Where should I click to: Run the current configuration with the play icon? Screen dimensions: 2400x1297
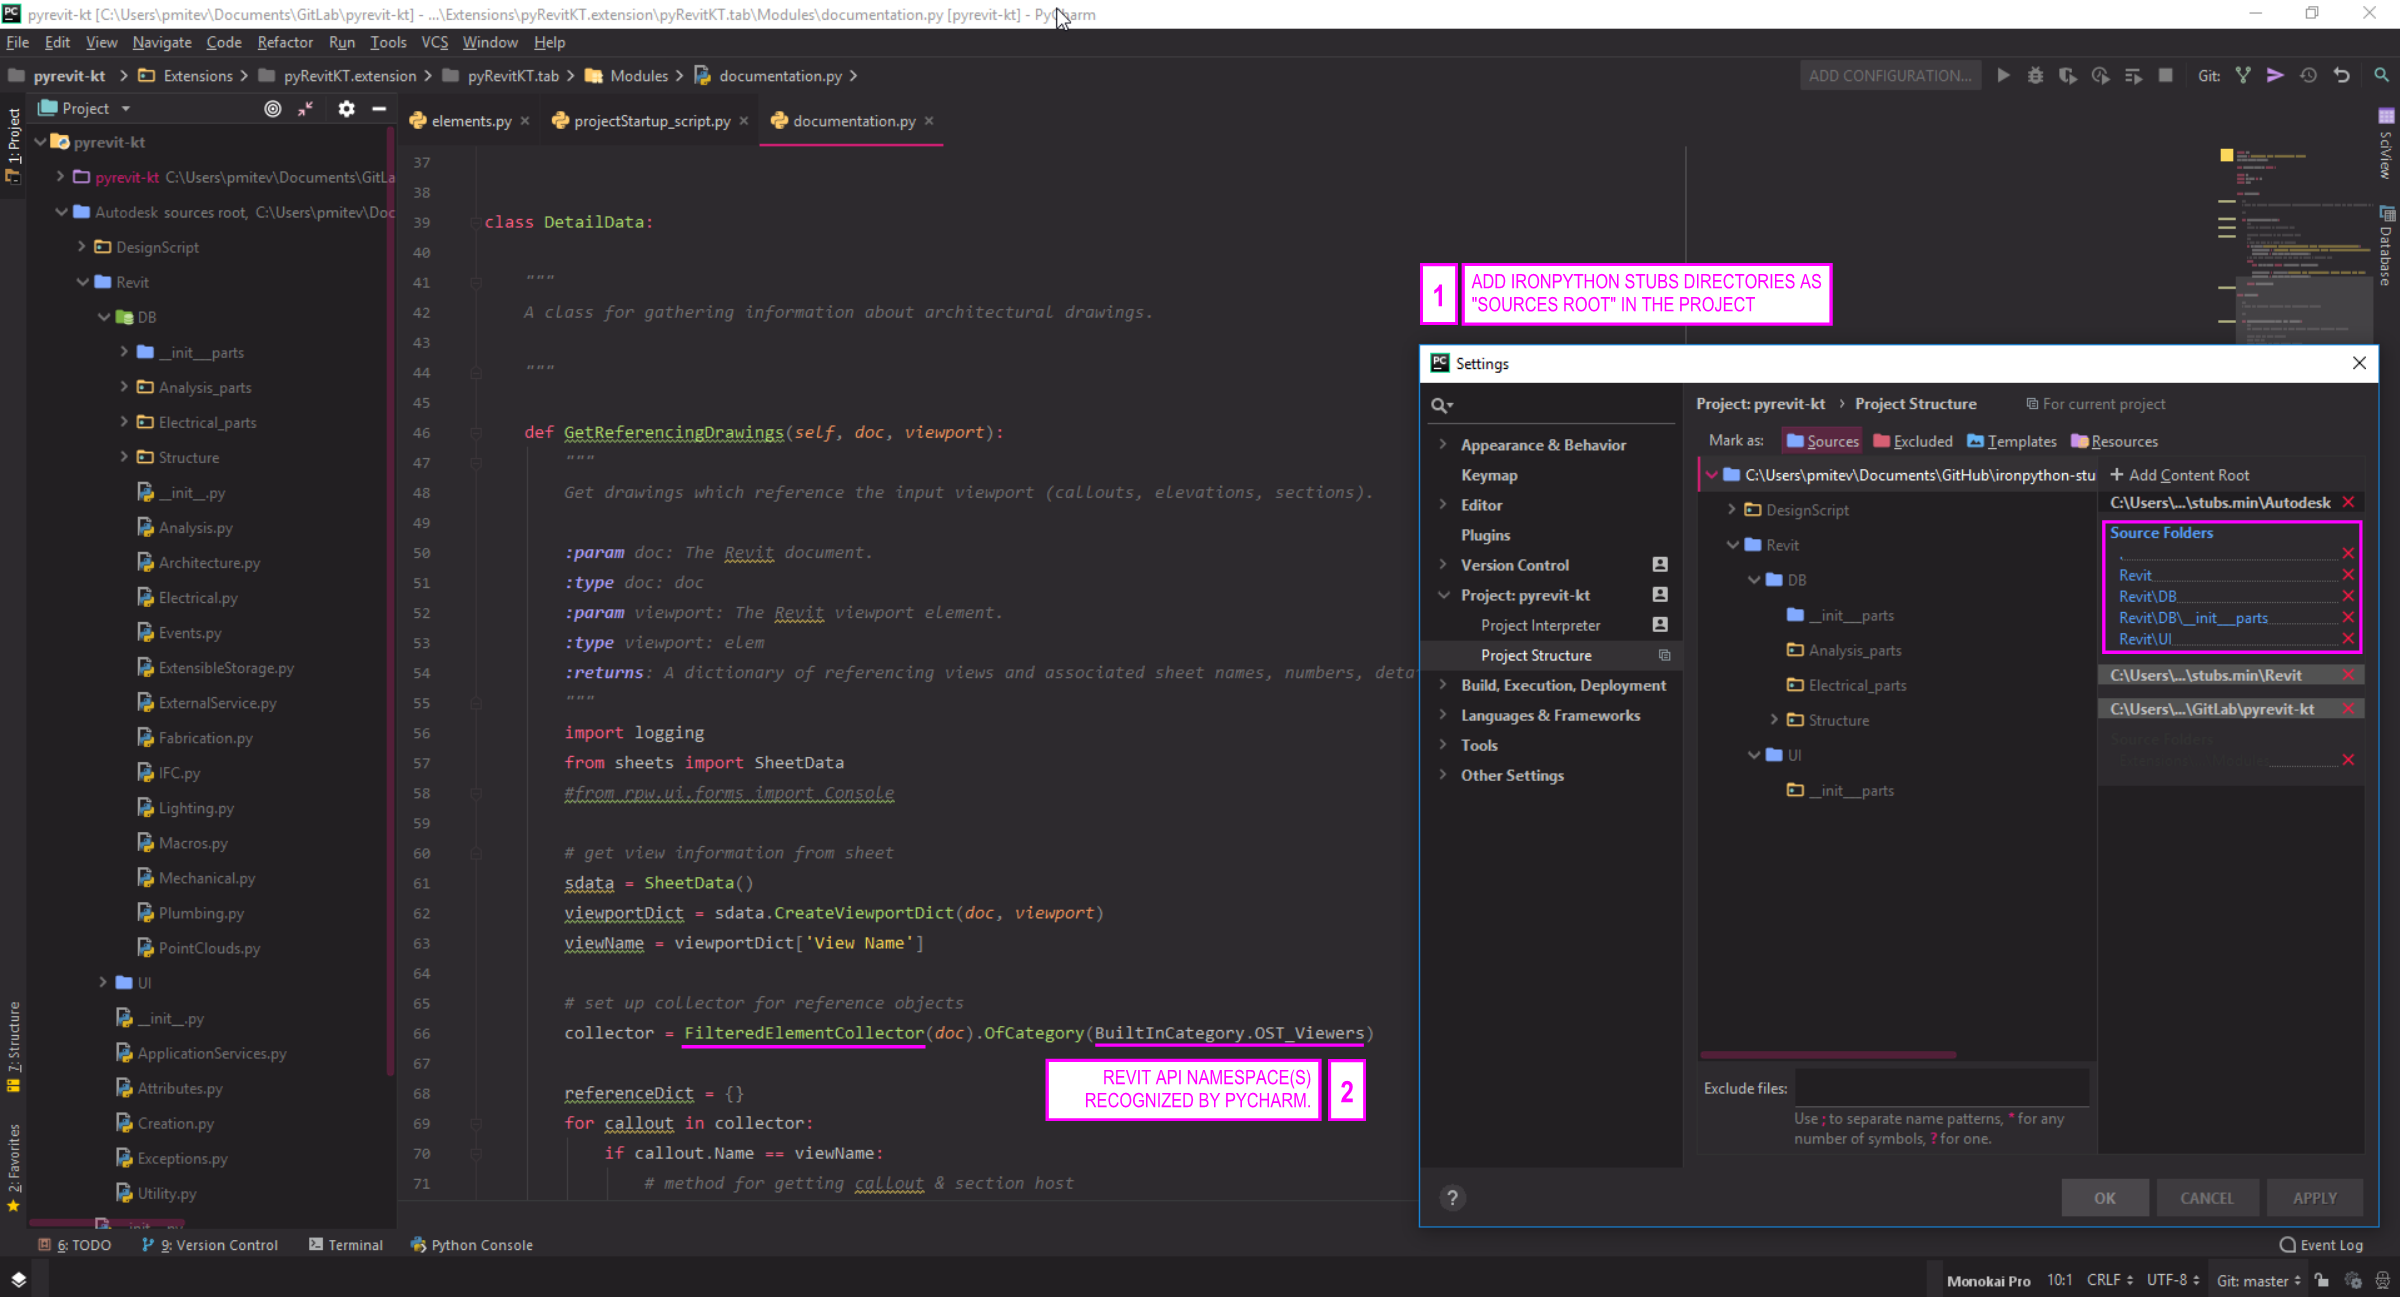[2003, 75]
